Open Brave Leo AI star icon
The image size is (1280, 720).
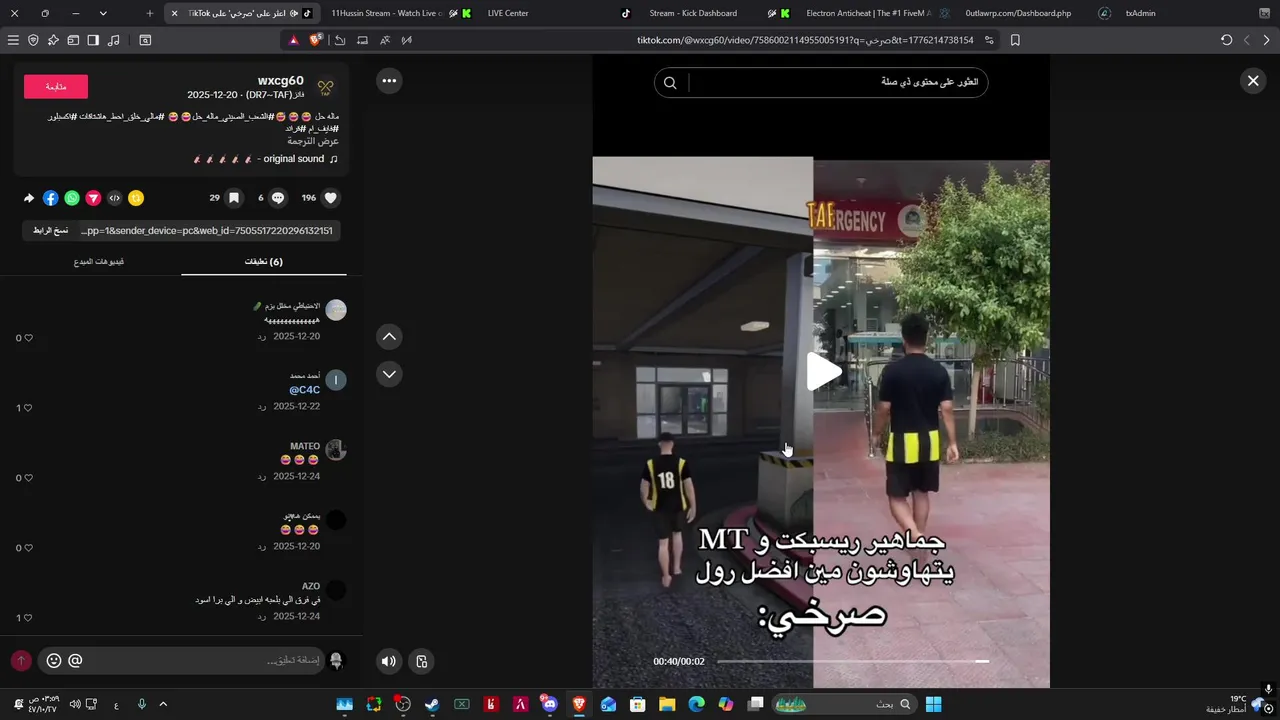click(53, 40)
